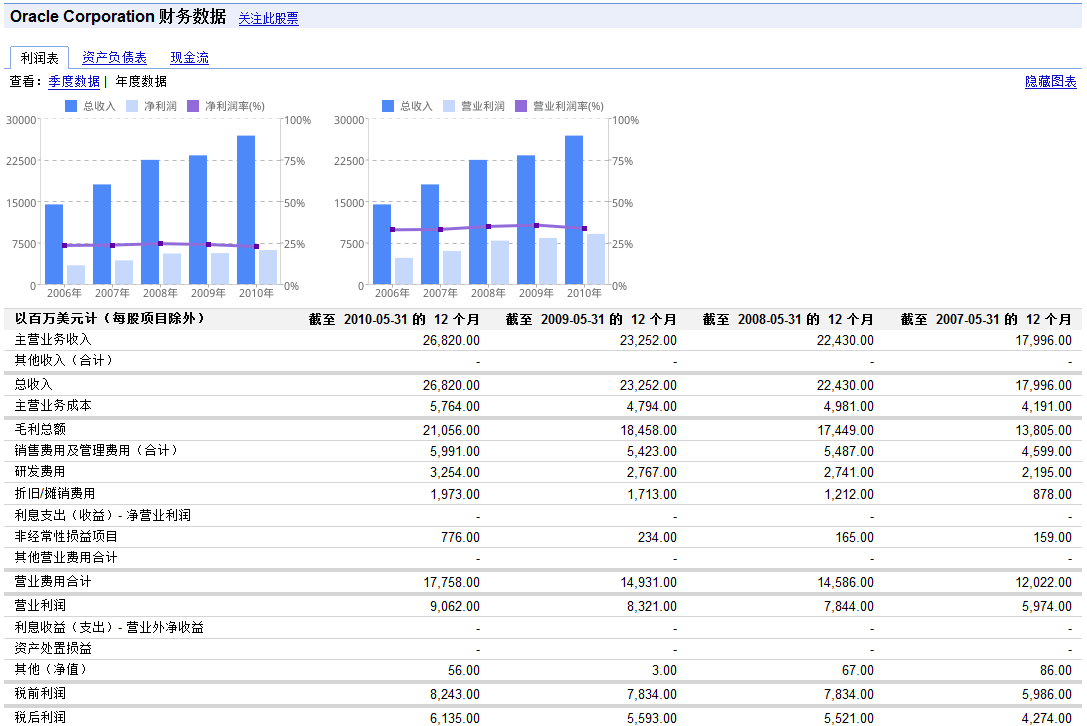
Task: Click the 5,764.00 cost of revenue cell
Action: [455, 406]
